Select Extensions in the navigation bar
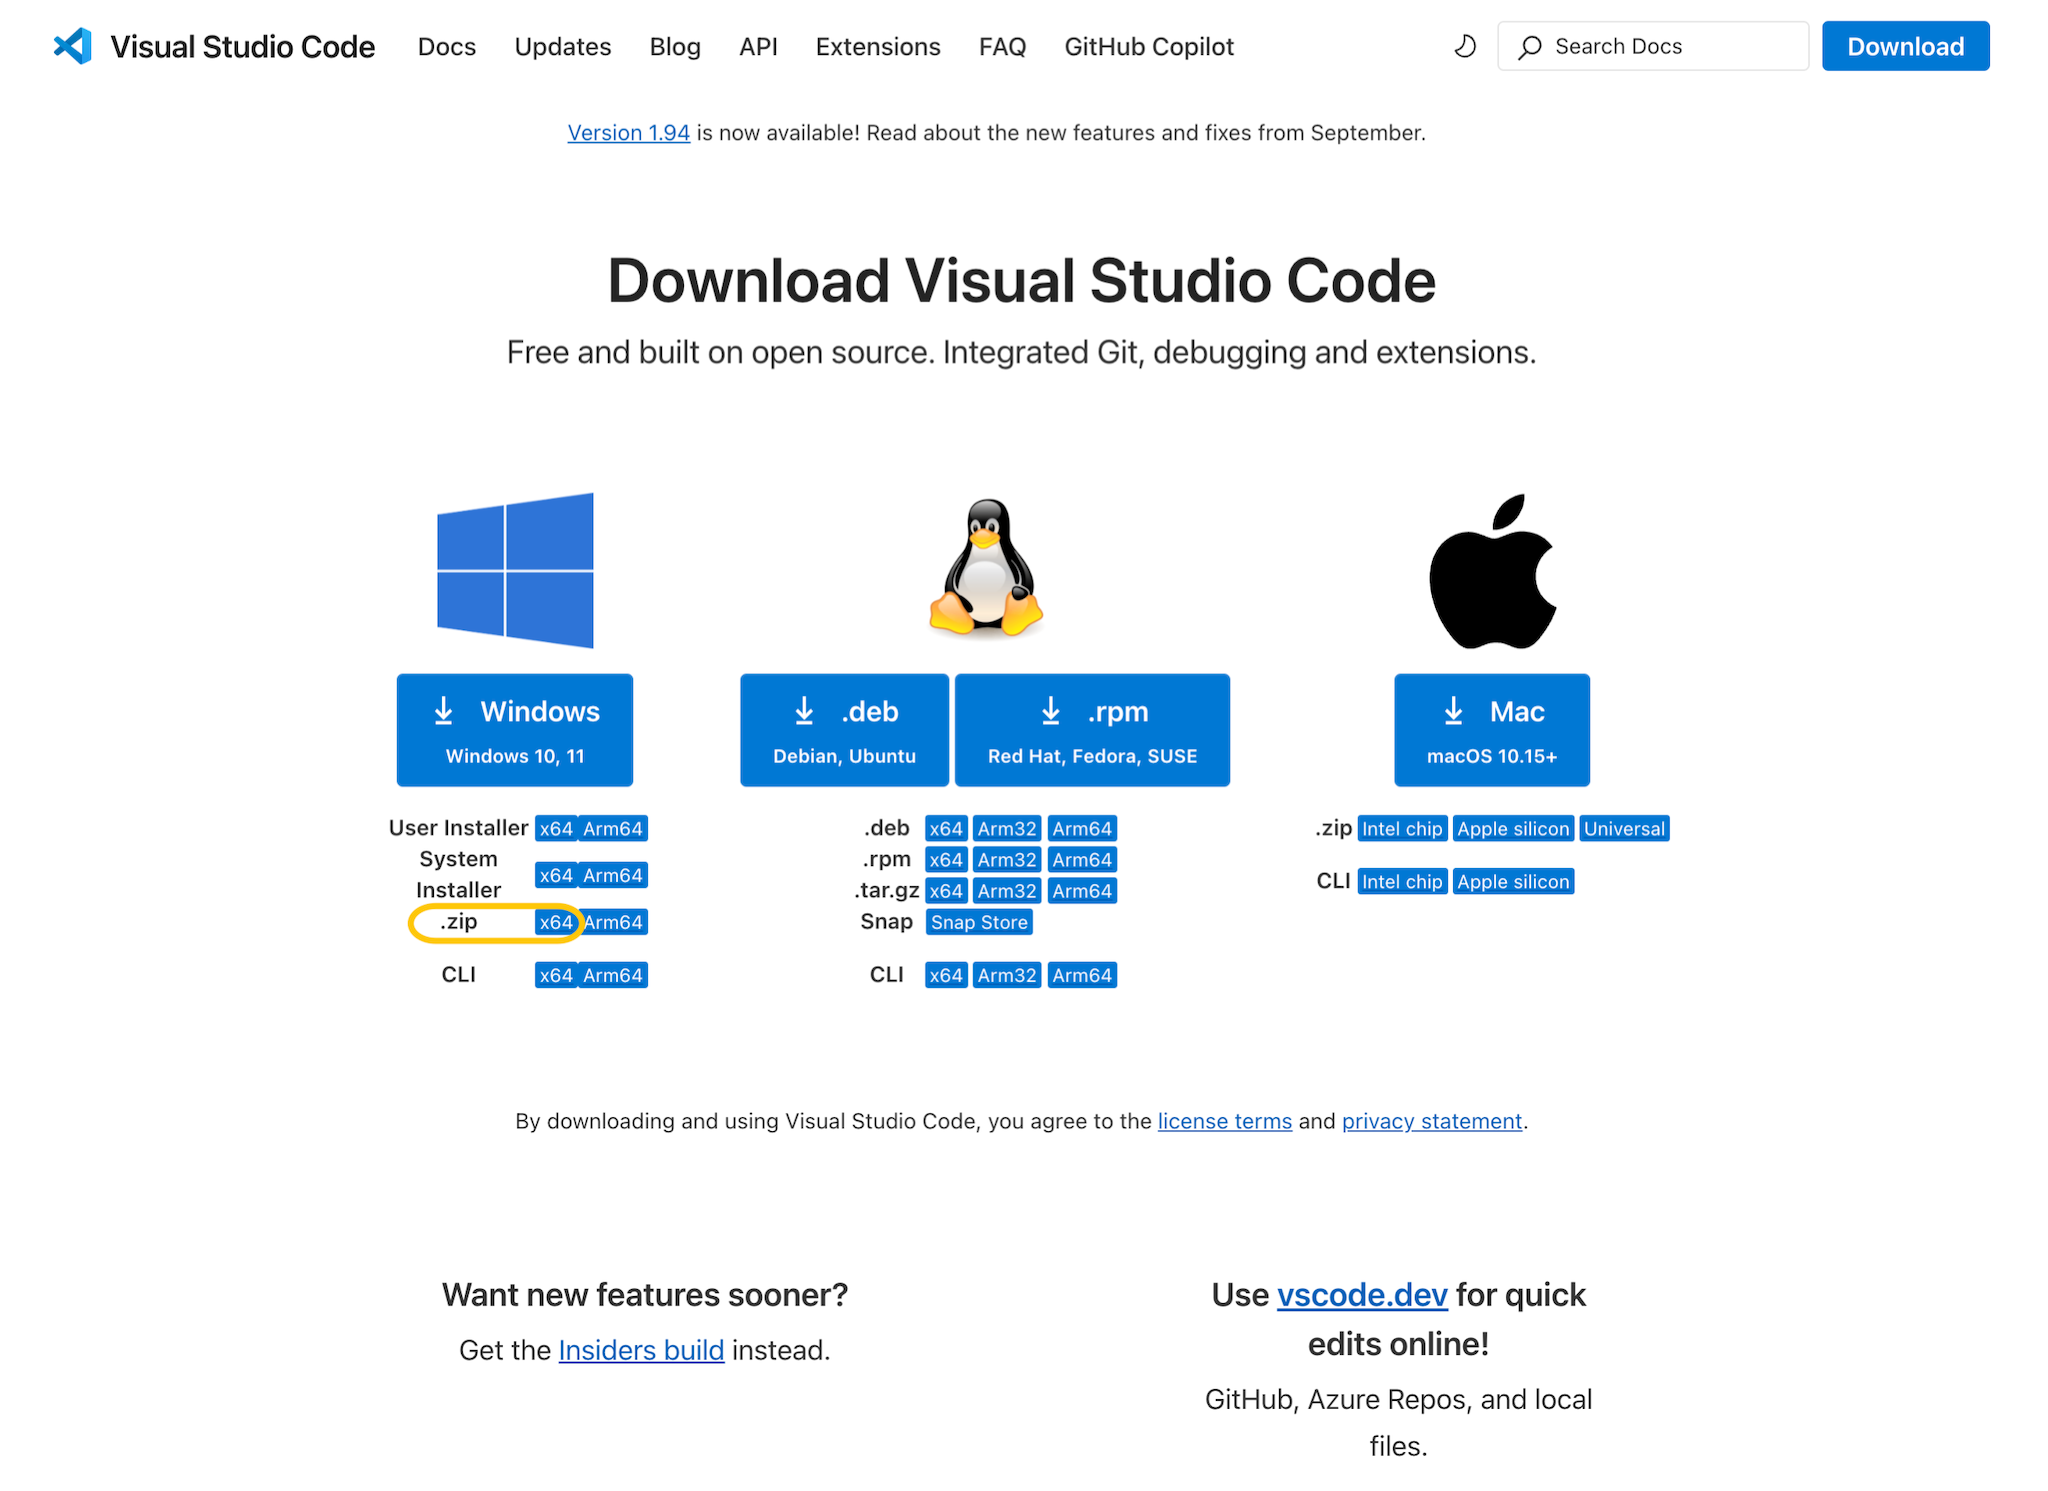The width and height of the screenshot is (2048, 1491). click(877, 46)
